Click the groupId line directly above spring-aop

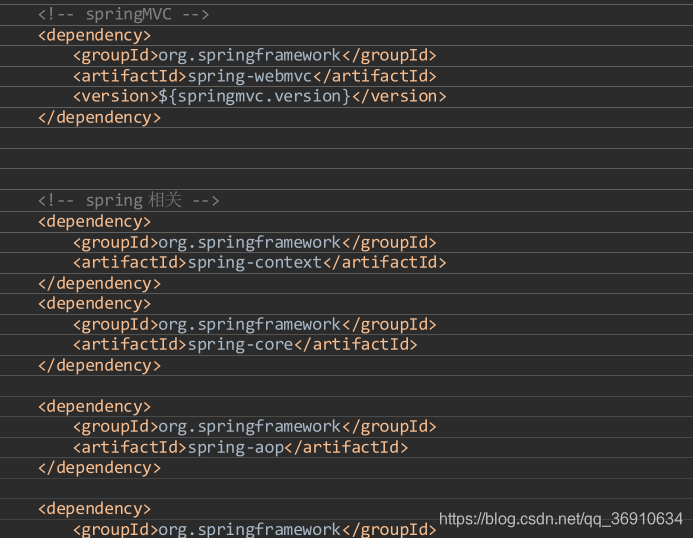click(255, 427)
